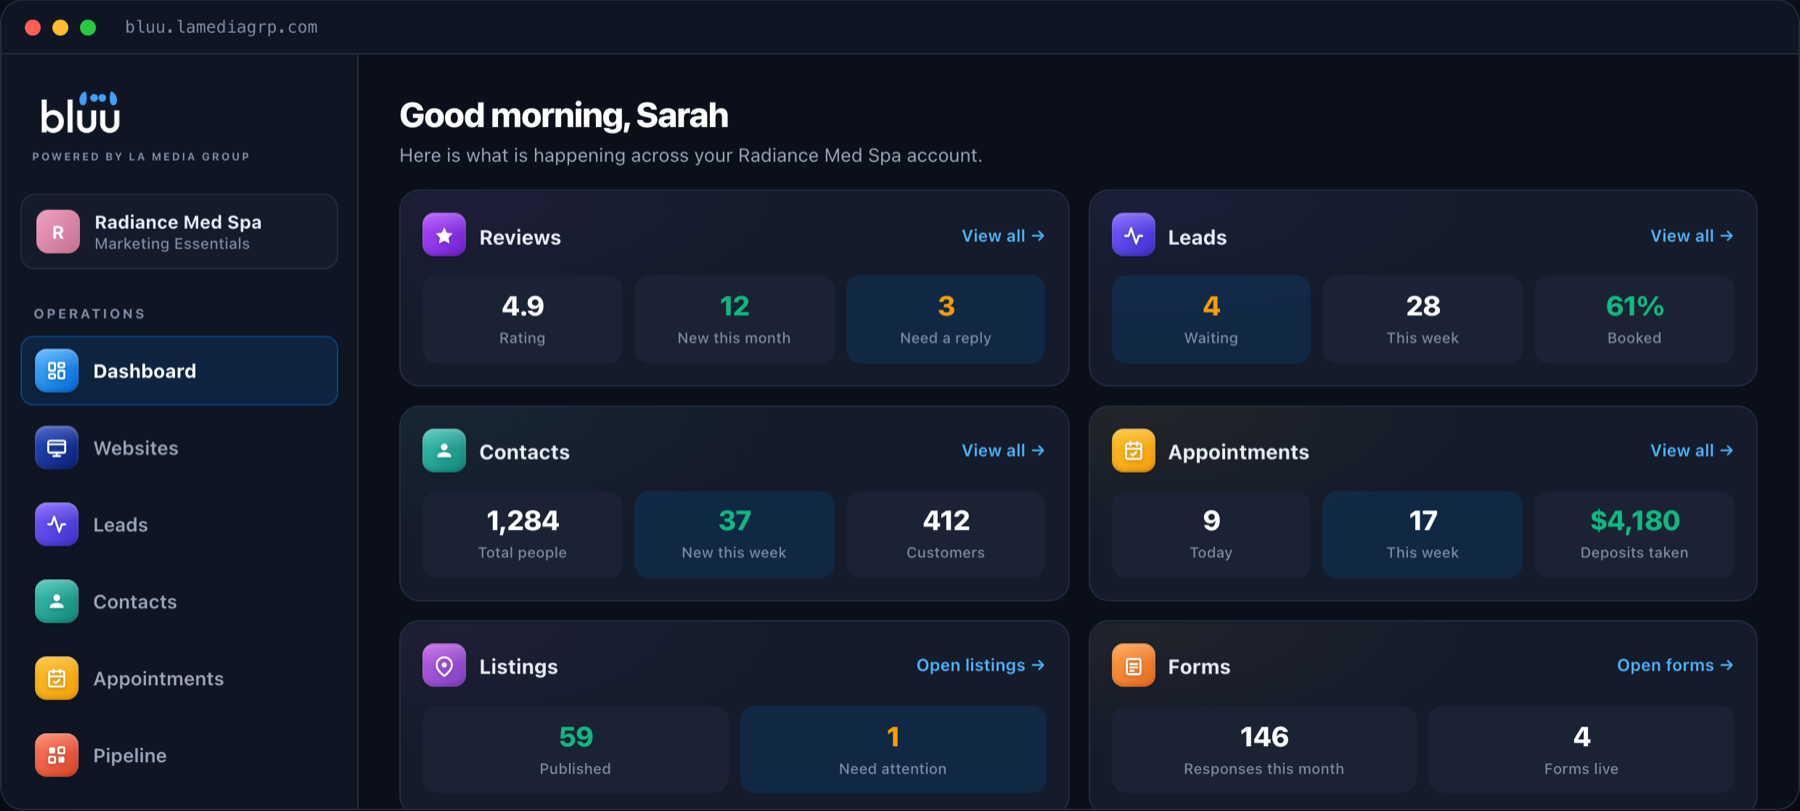
Task: Open the 4 Forms live tile
Action: [x=1581, y=749]
